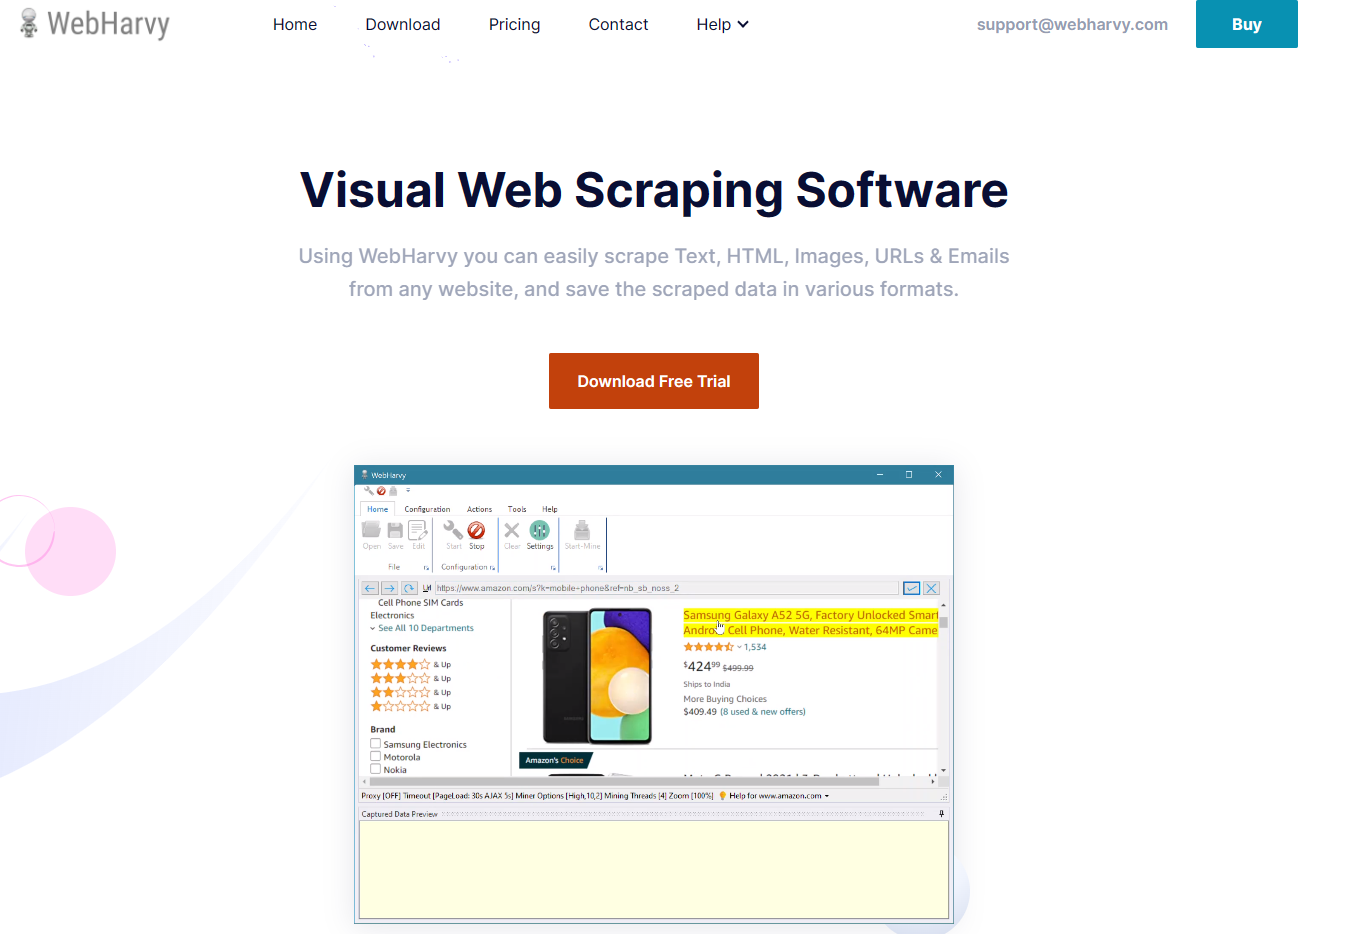
Task: Switch to the Tools ribbon tab
Action: 517,509
